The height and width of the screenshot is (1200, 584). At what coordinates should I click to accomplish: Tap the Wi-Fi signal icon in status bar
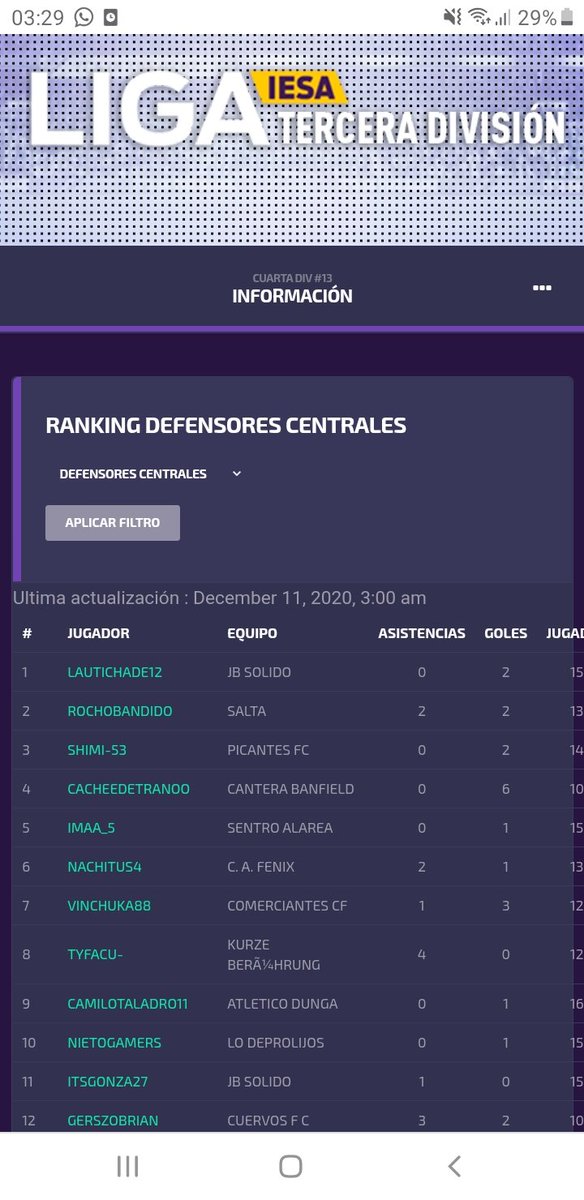[479, 16]
